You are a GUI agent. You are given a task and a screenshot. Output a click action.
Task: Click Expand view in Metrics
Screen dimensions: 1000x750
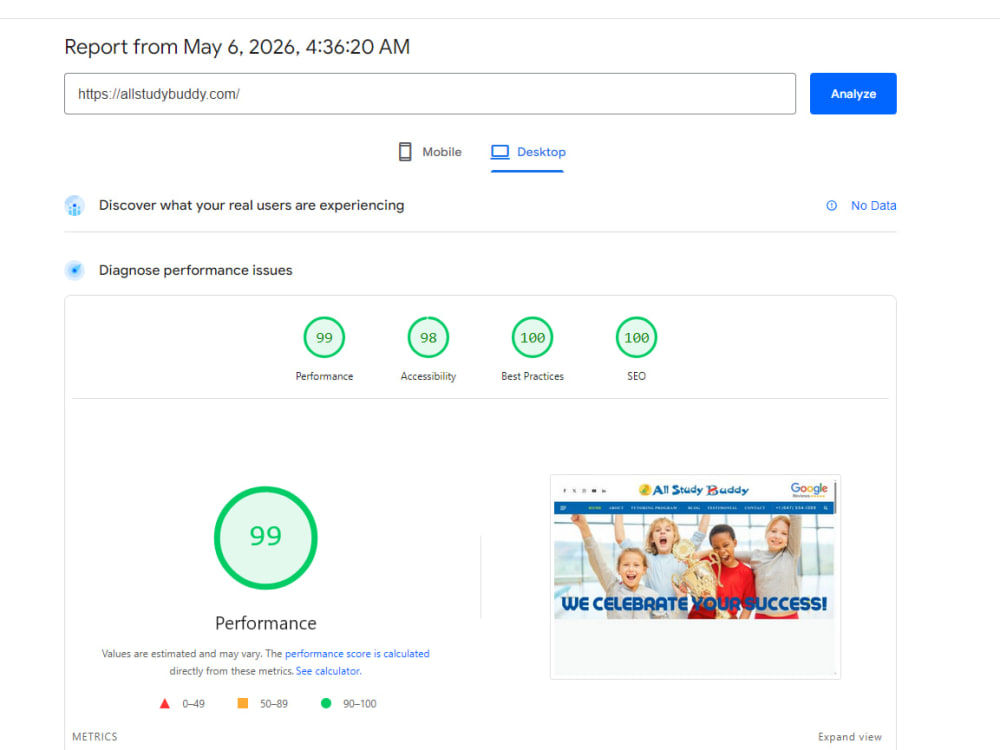pos(849,737)
